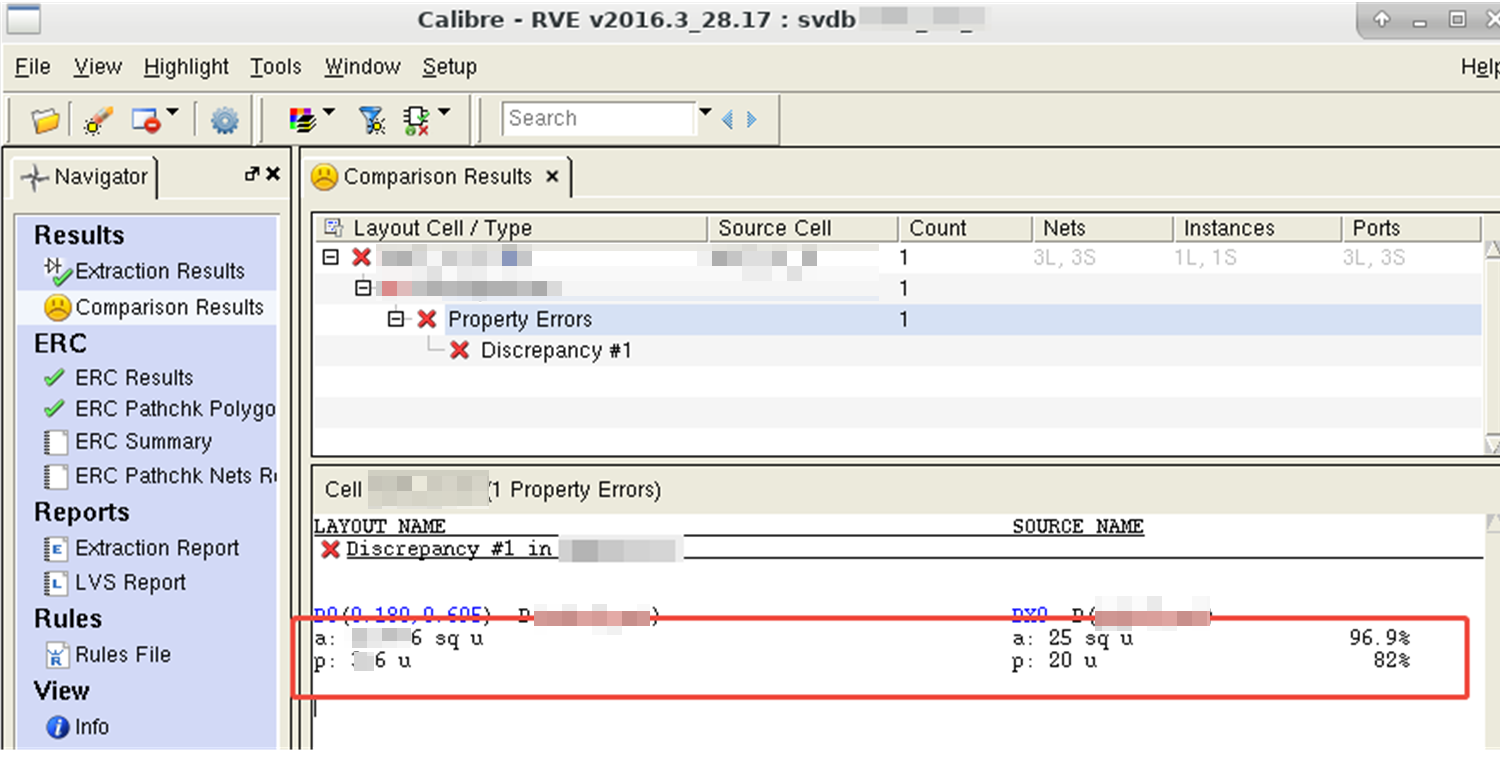Click the filter funnel icon
This screenshot has width=1500, height=757.
pos(372,121)
